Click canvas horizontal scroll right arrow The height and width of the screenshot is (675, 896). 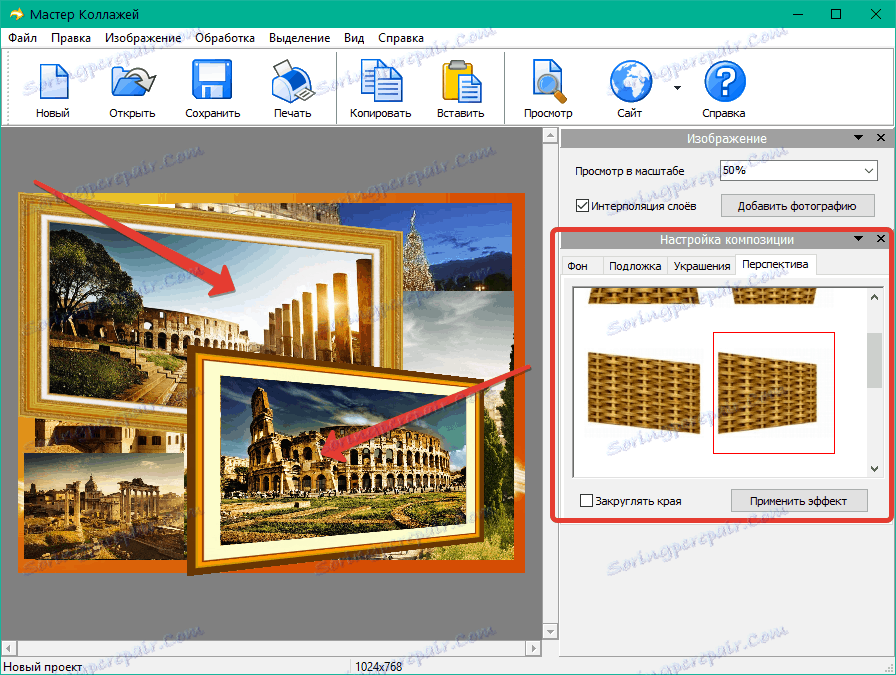[x=534, y=648]
